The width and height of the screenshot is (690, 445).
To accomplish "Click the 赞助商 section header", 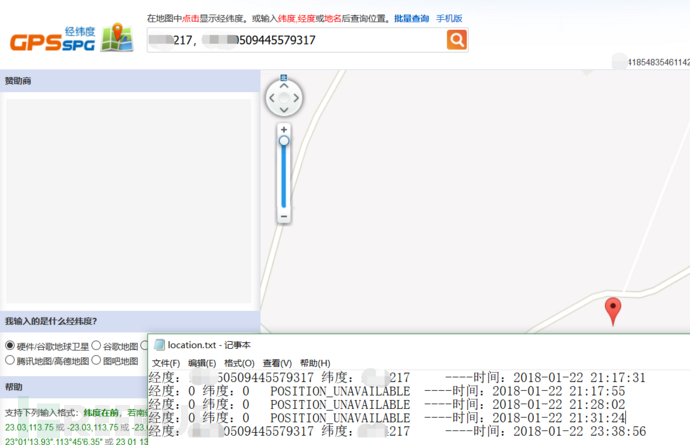I will tap(130, 81).
